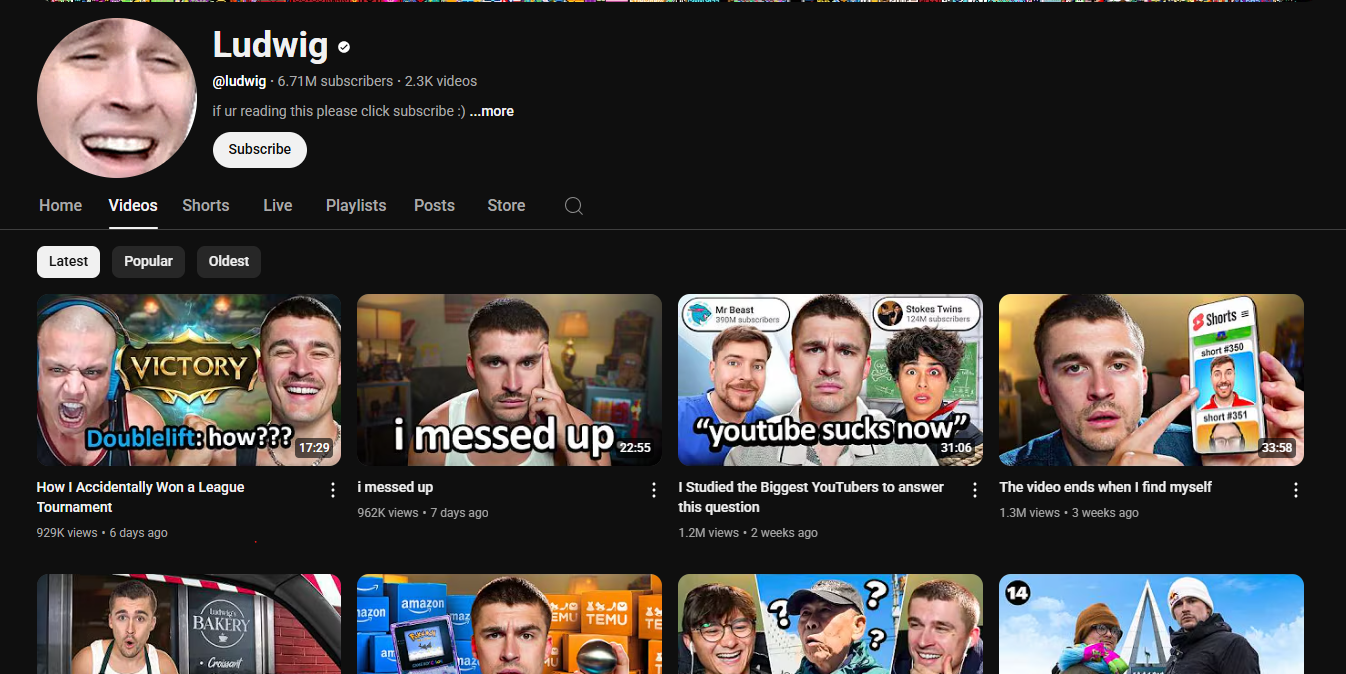The width and height of the screenshot is (1346, 674).
Task: Click '929K views • 6 days ago' text
Action: tap(102, 533)
